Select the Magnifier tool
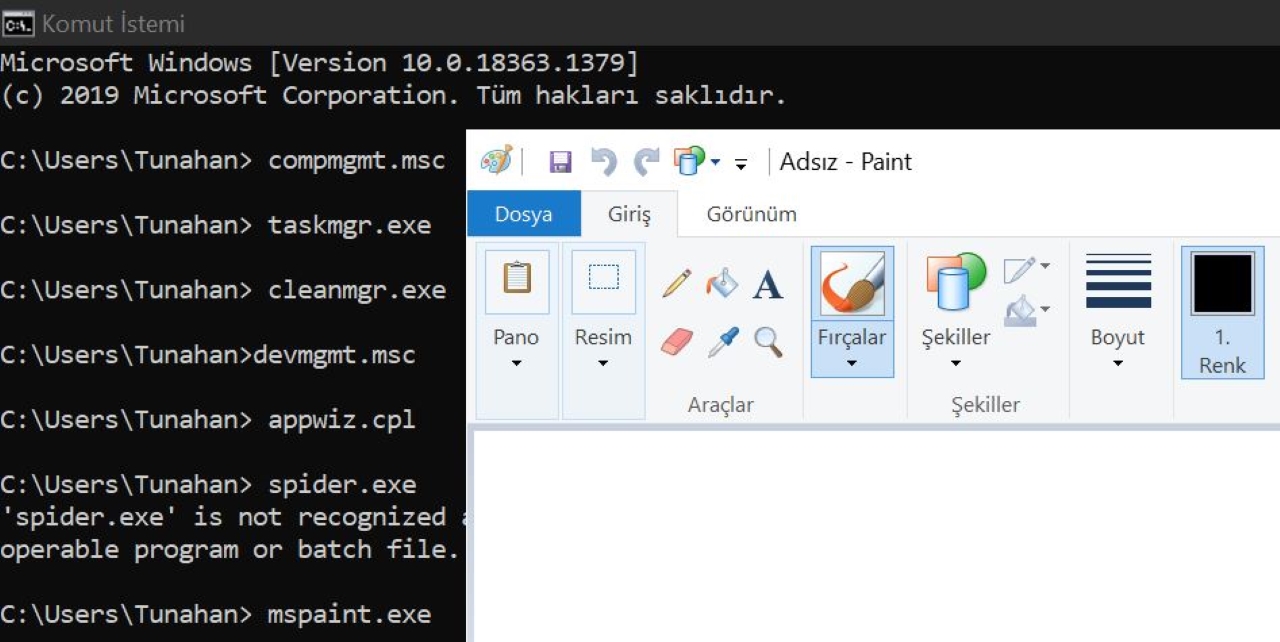 (x=768, y=342)
